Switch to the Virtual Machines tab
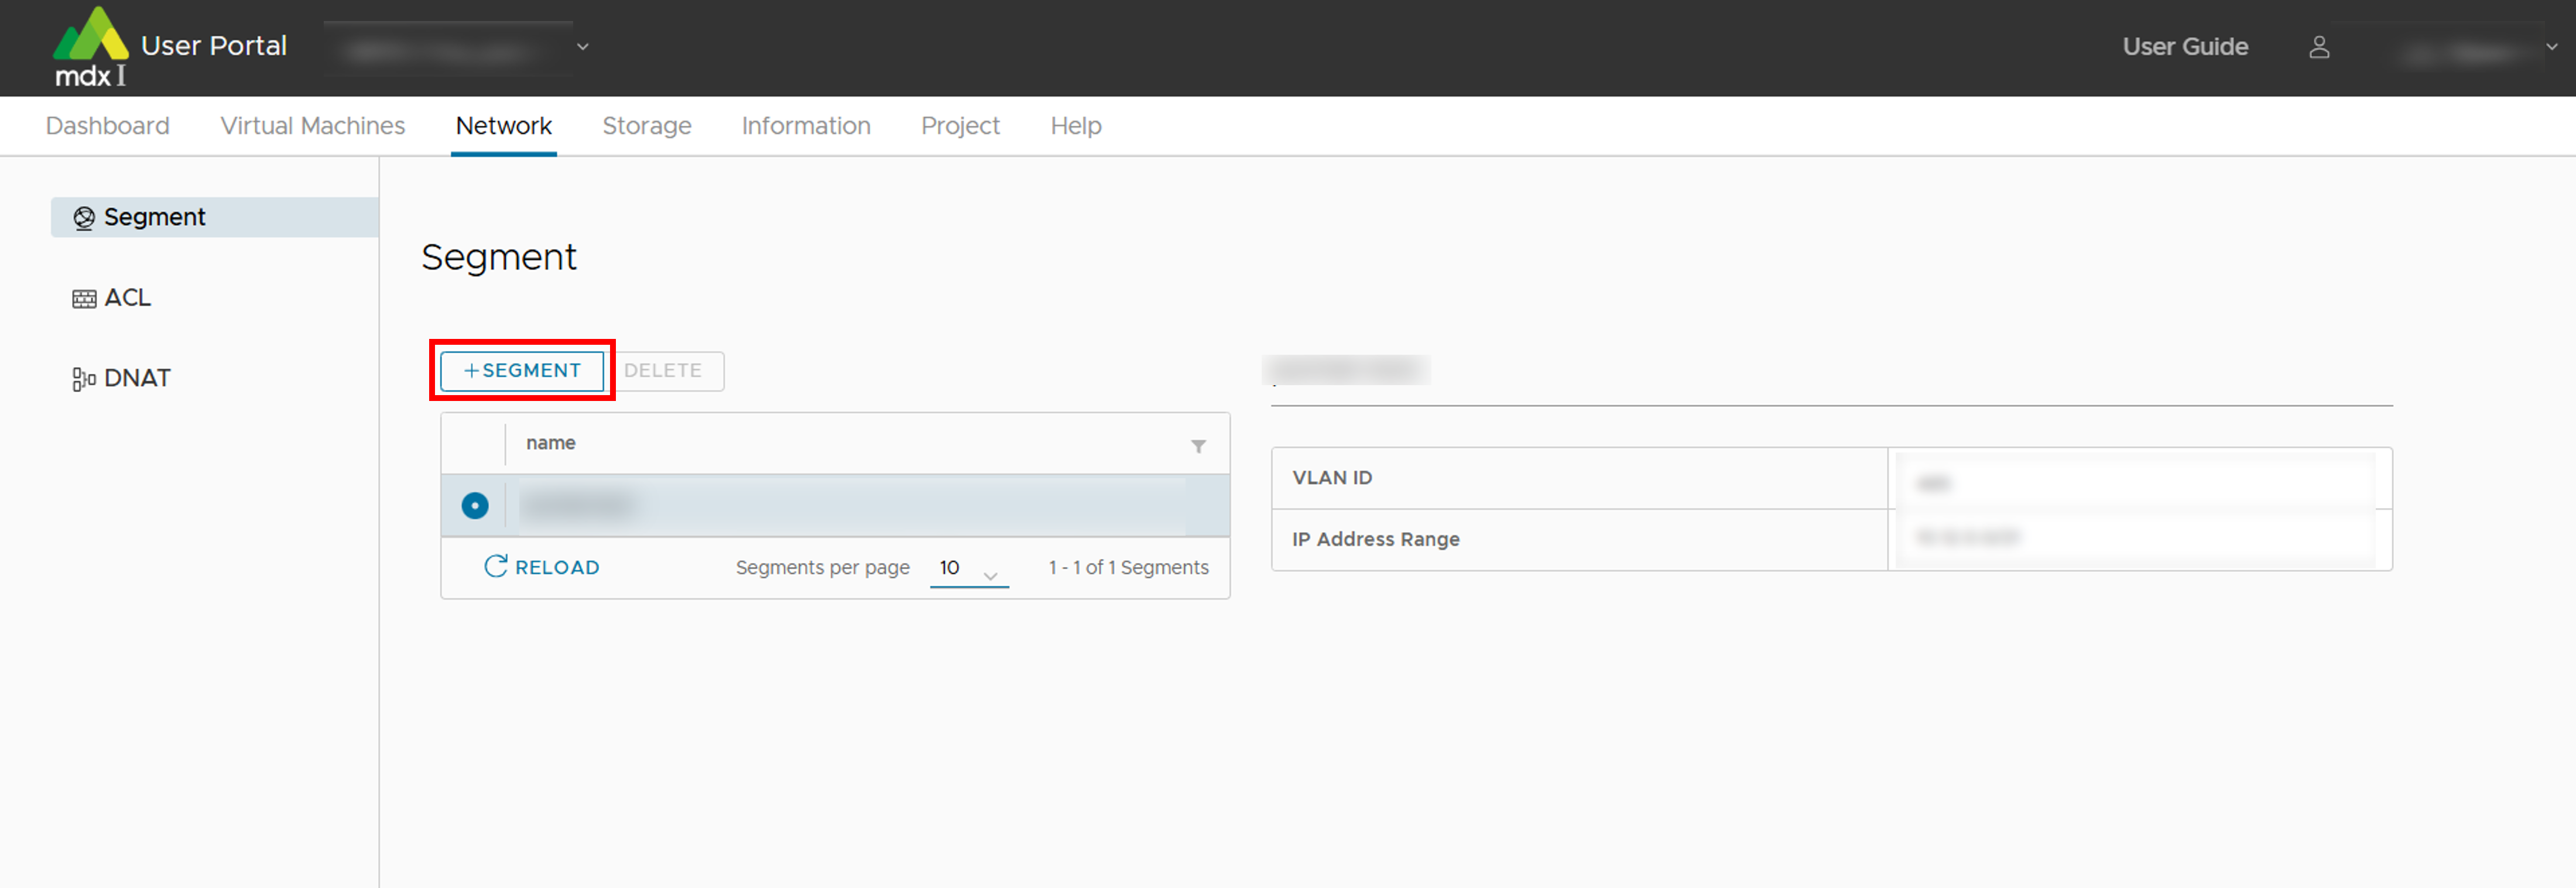 [x=312, y=126]
